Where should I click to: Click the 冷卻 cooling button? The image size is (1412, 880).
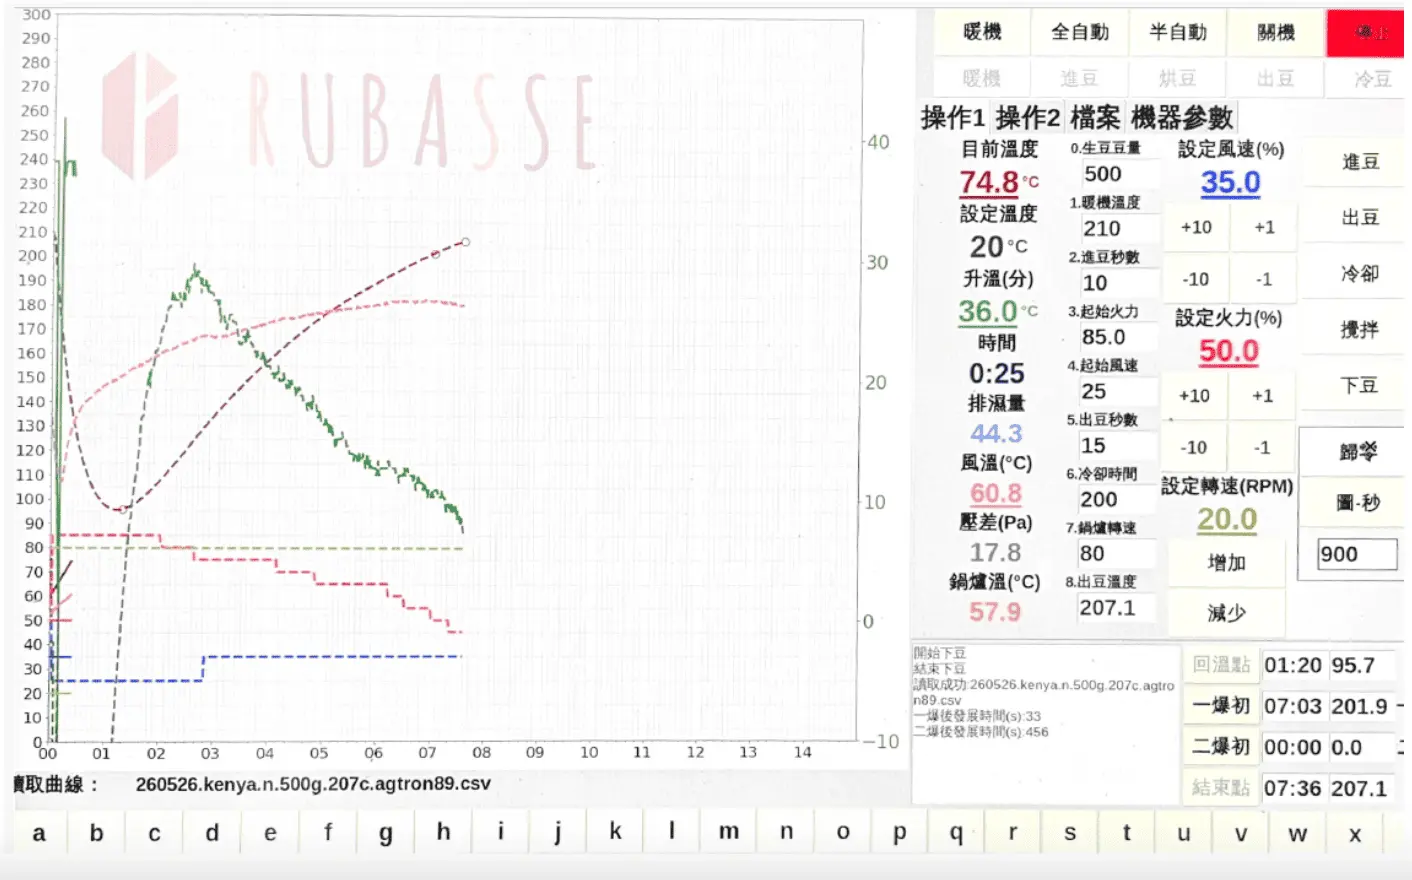click(1360, 273)
